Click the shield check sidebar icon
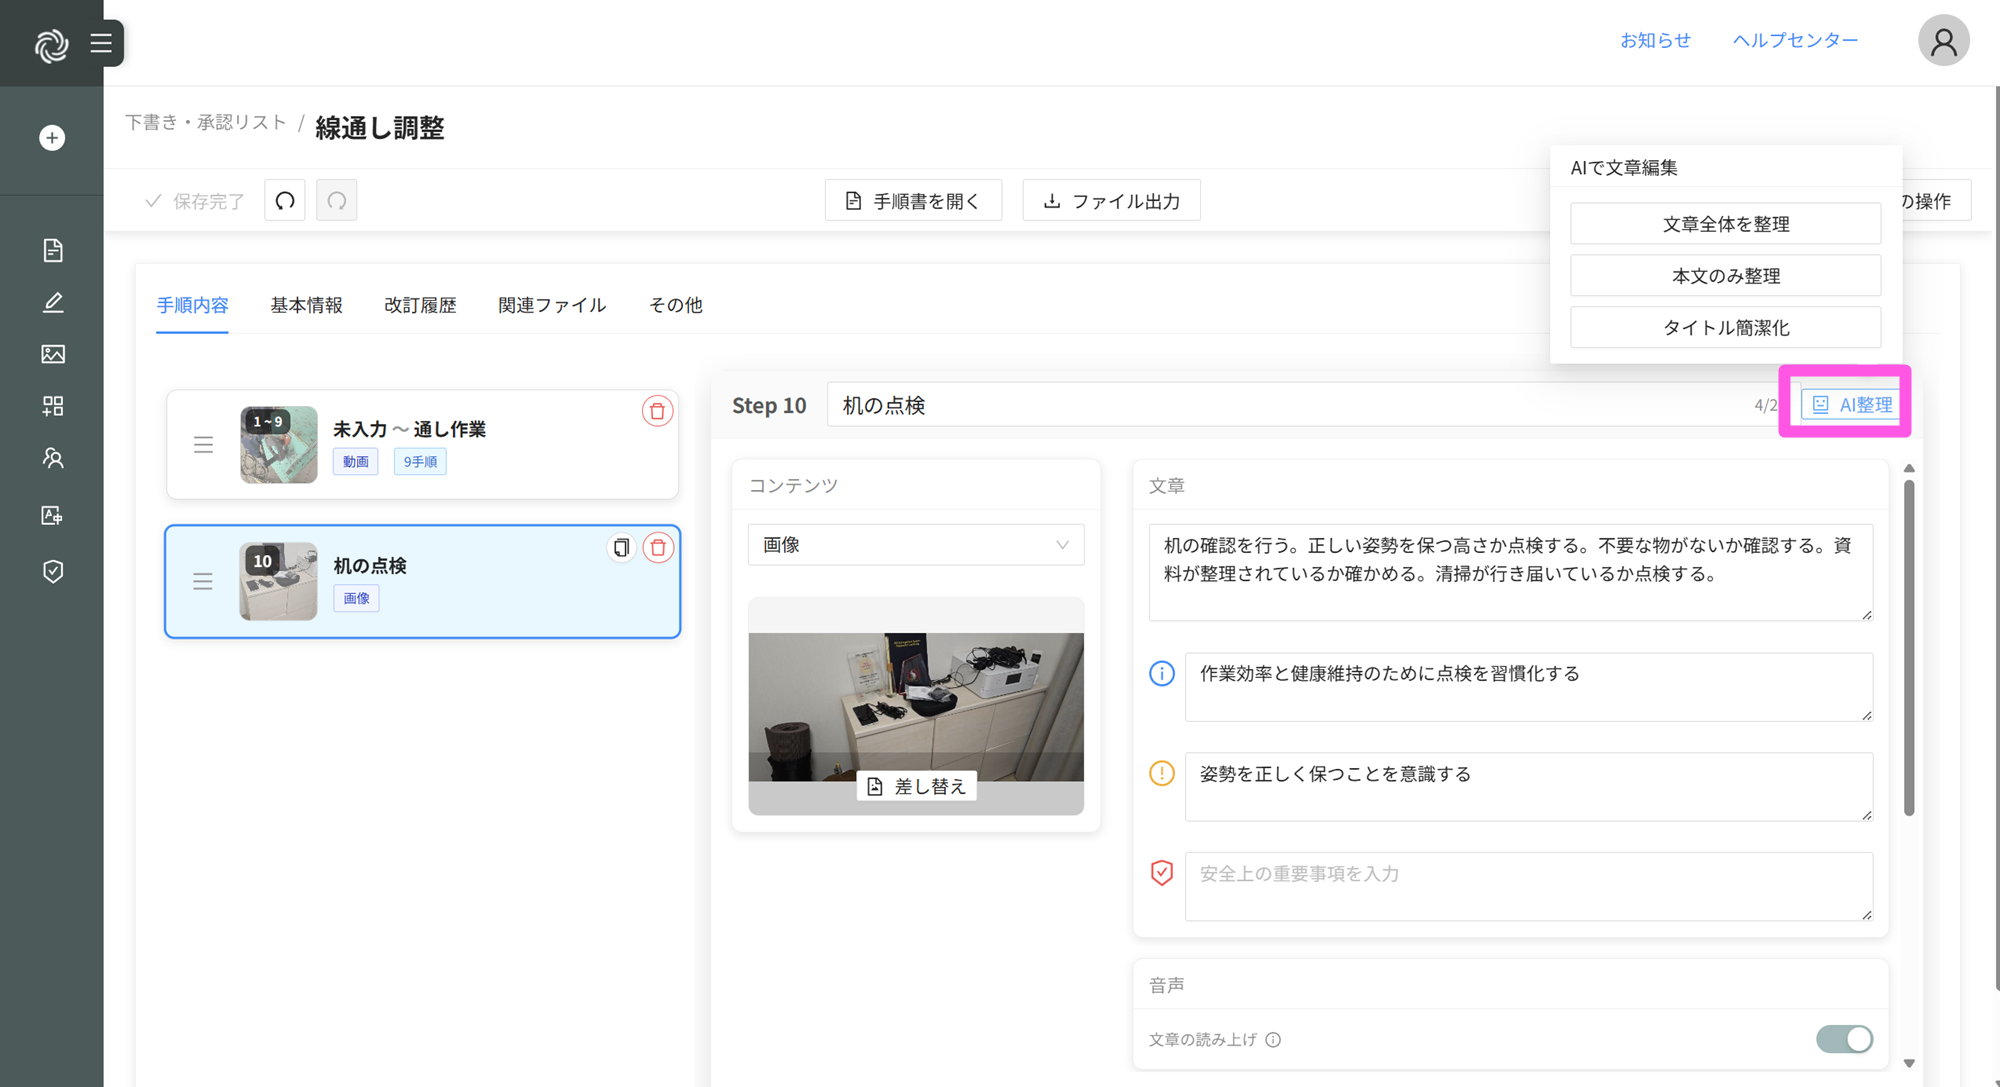2000x1087 pixels. pyautogui.click(x=53, y=571)
